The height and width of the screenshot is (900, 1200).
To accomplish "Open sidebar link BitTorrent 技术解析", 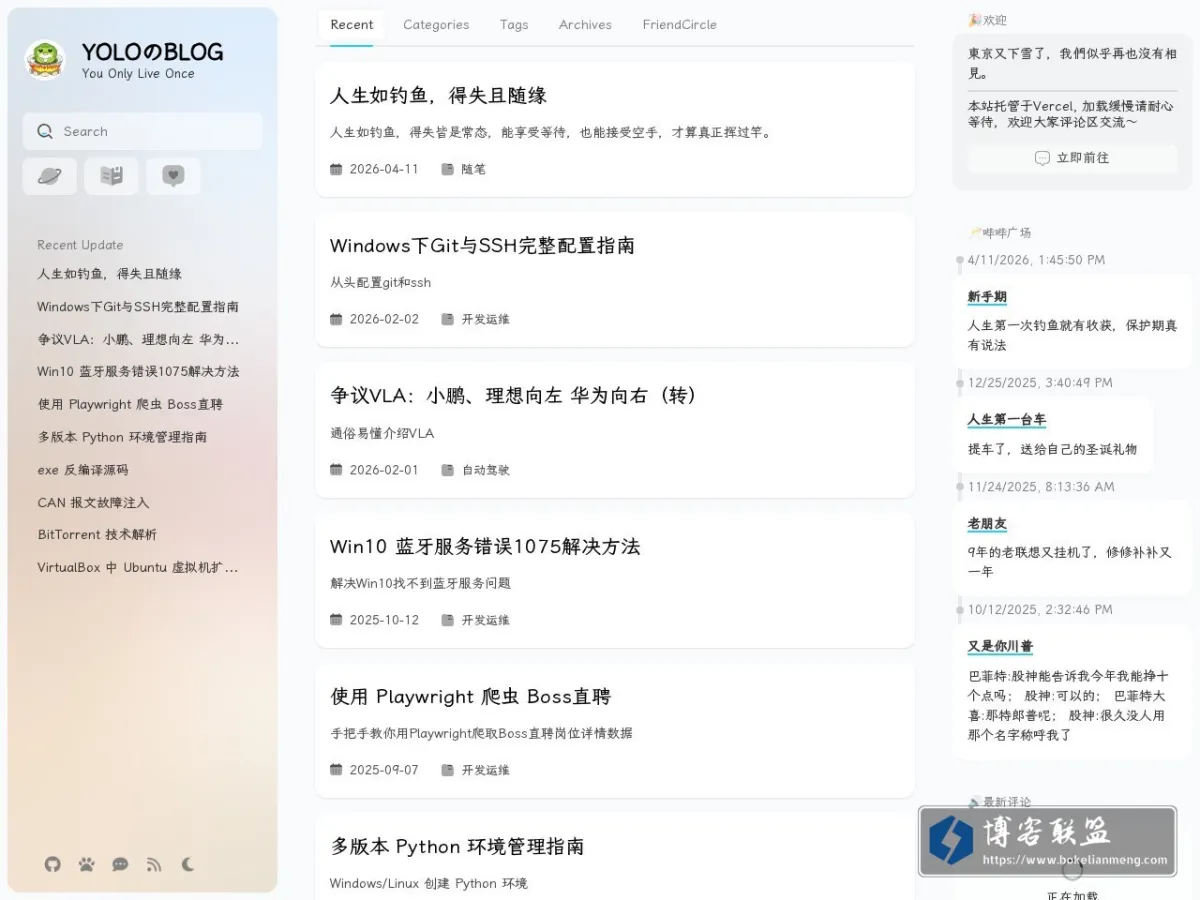I will (97, 535).
